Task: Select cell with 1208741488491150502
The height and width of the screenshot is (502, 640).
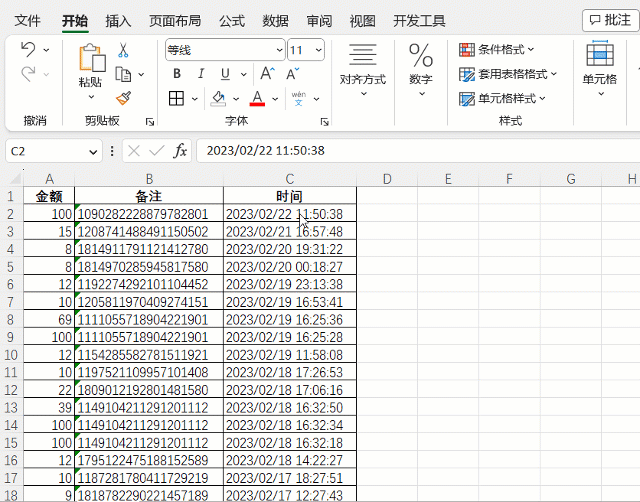Action: pyautogui.click(x=149, y=232)
